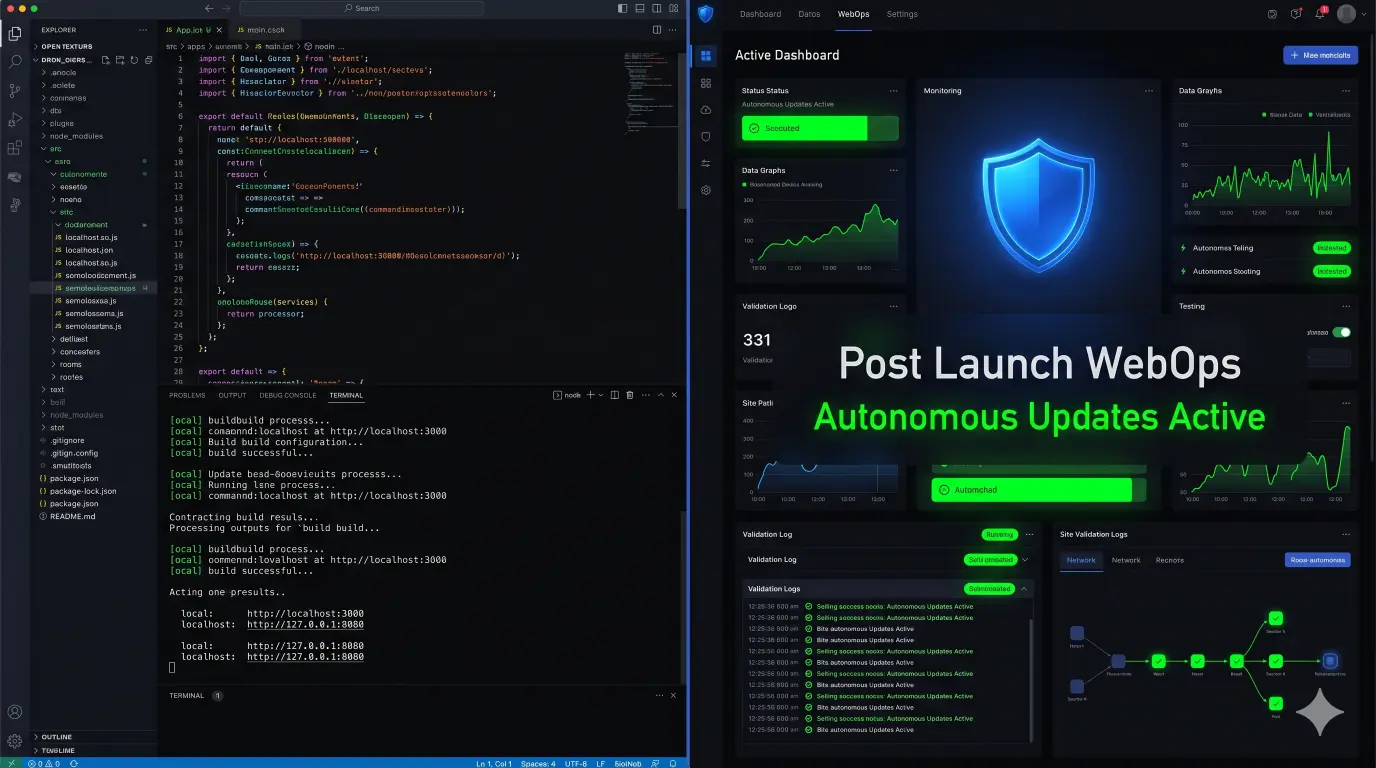Click the grid icon in the dashboard sidebar
The height and width of the screenshot is (768, 1376).
coord(706,83)
